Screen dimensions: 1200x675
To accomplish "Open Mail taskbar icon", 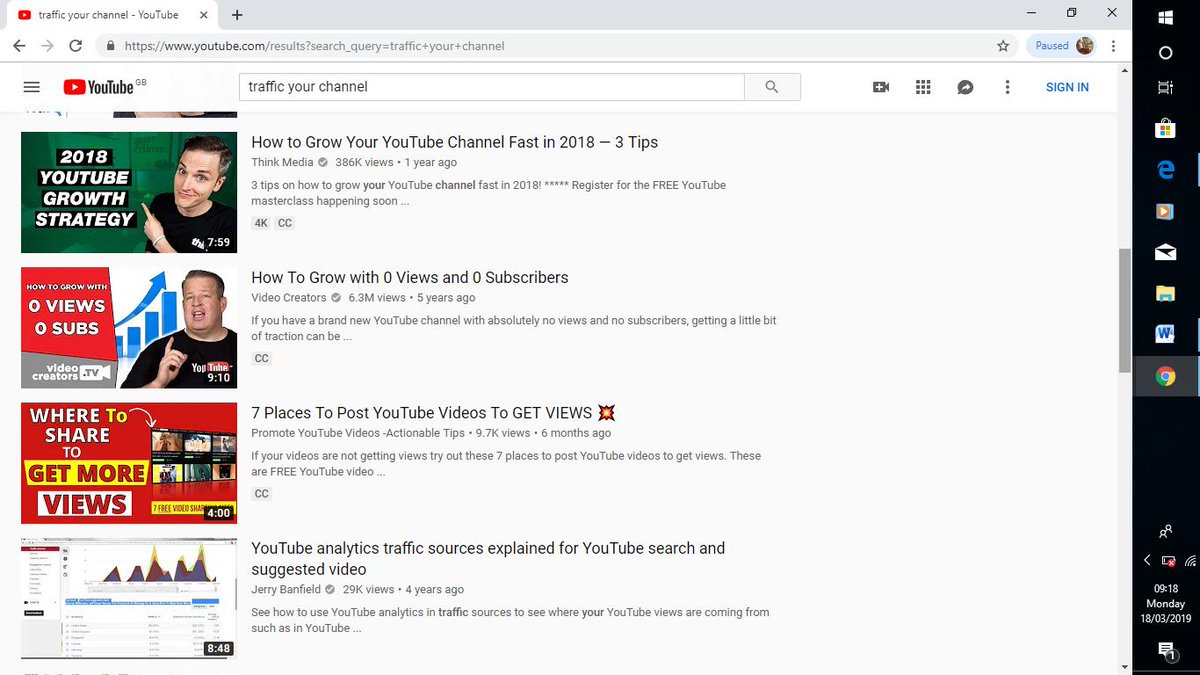I will (x=1165, y=253).
